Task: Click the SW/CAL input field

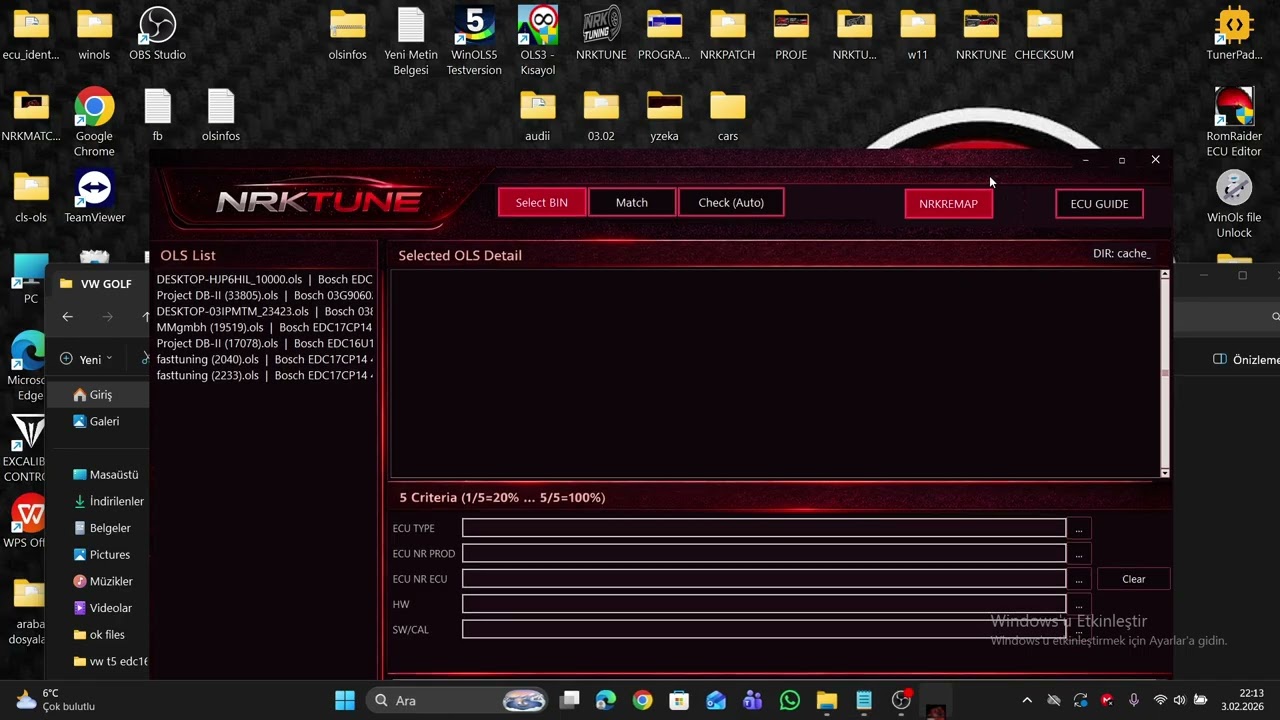Action: [764, 629]
